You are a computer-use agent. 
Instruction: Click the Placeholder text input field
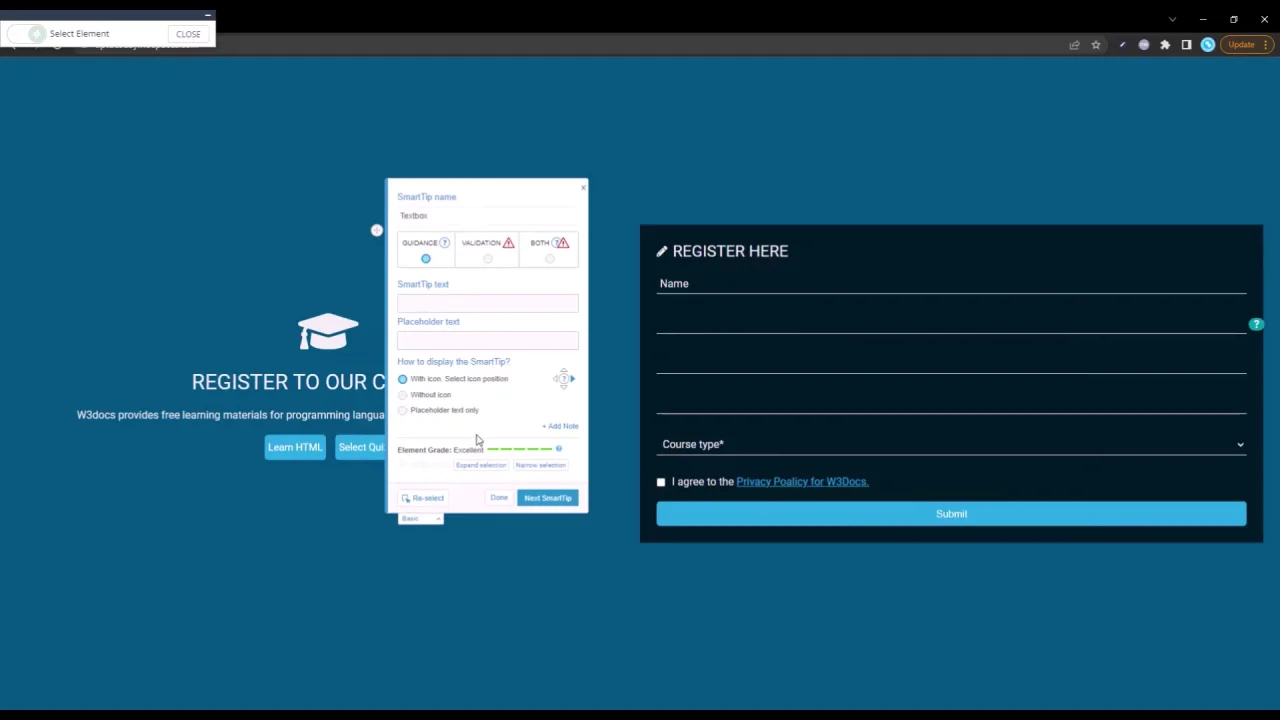[x=487, y=341]
